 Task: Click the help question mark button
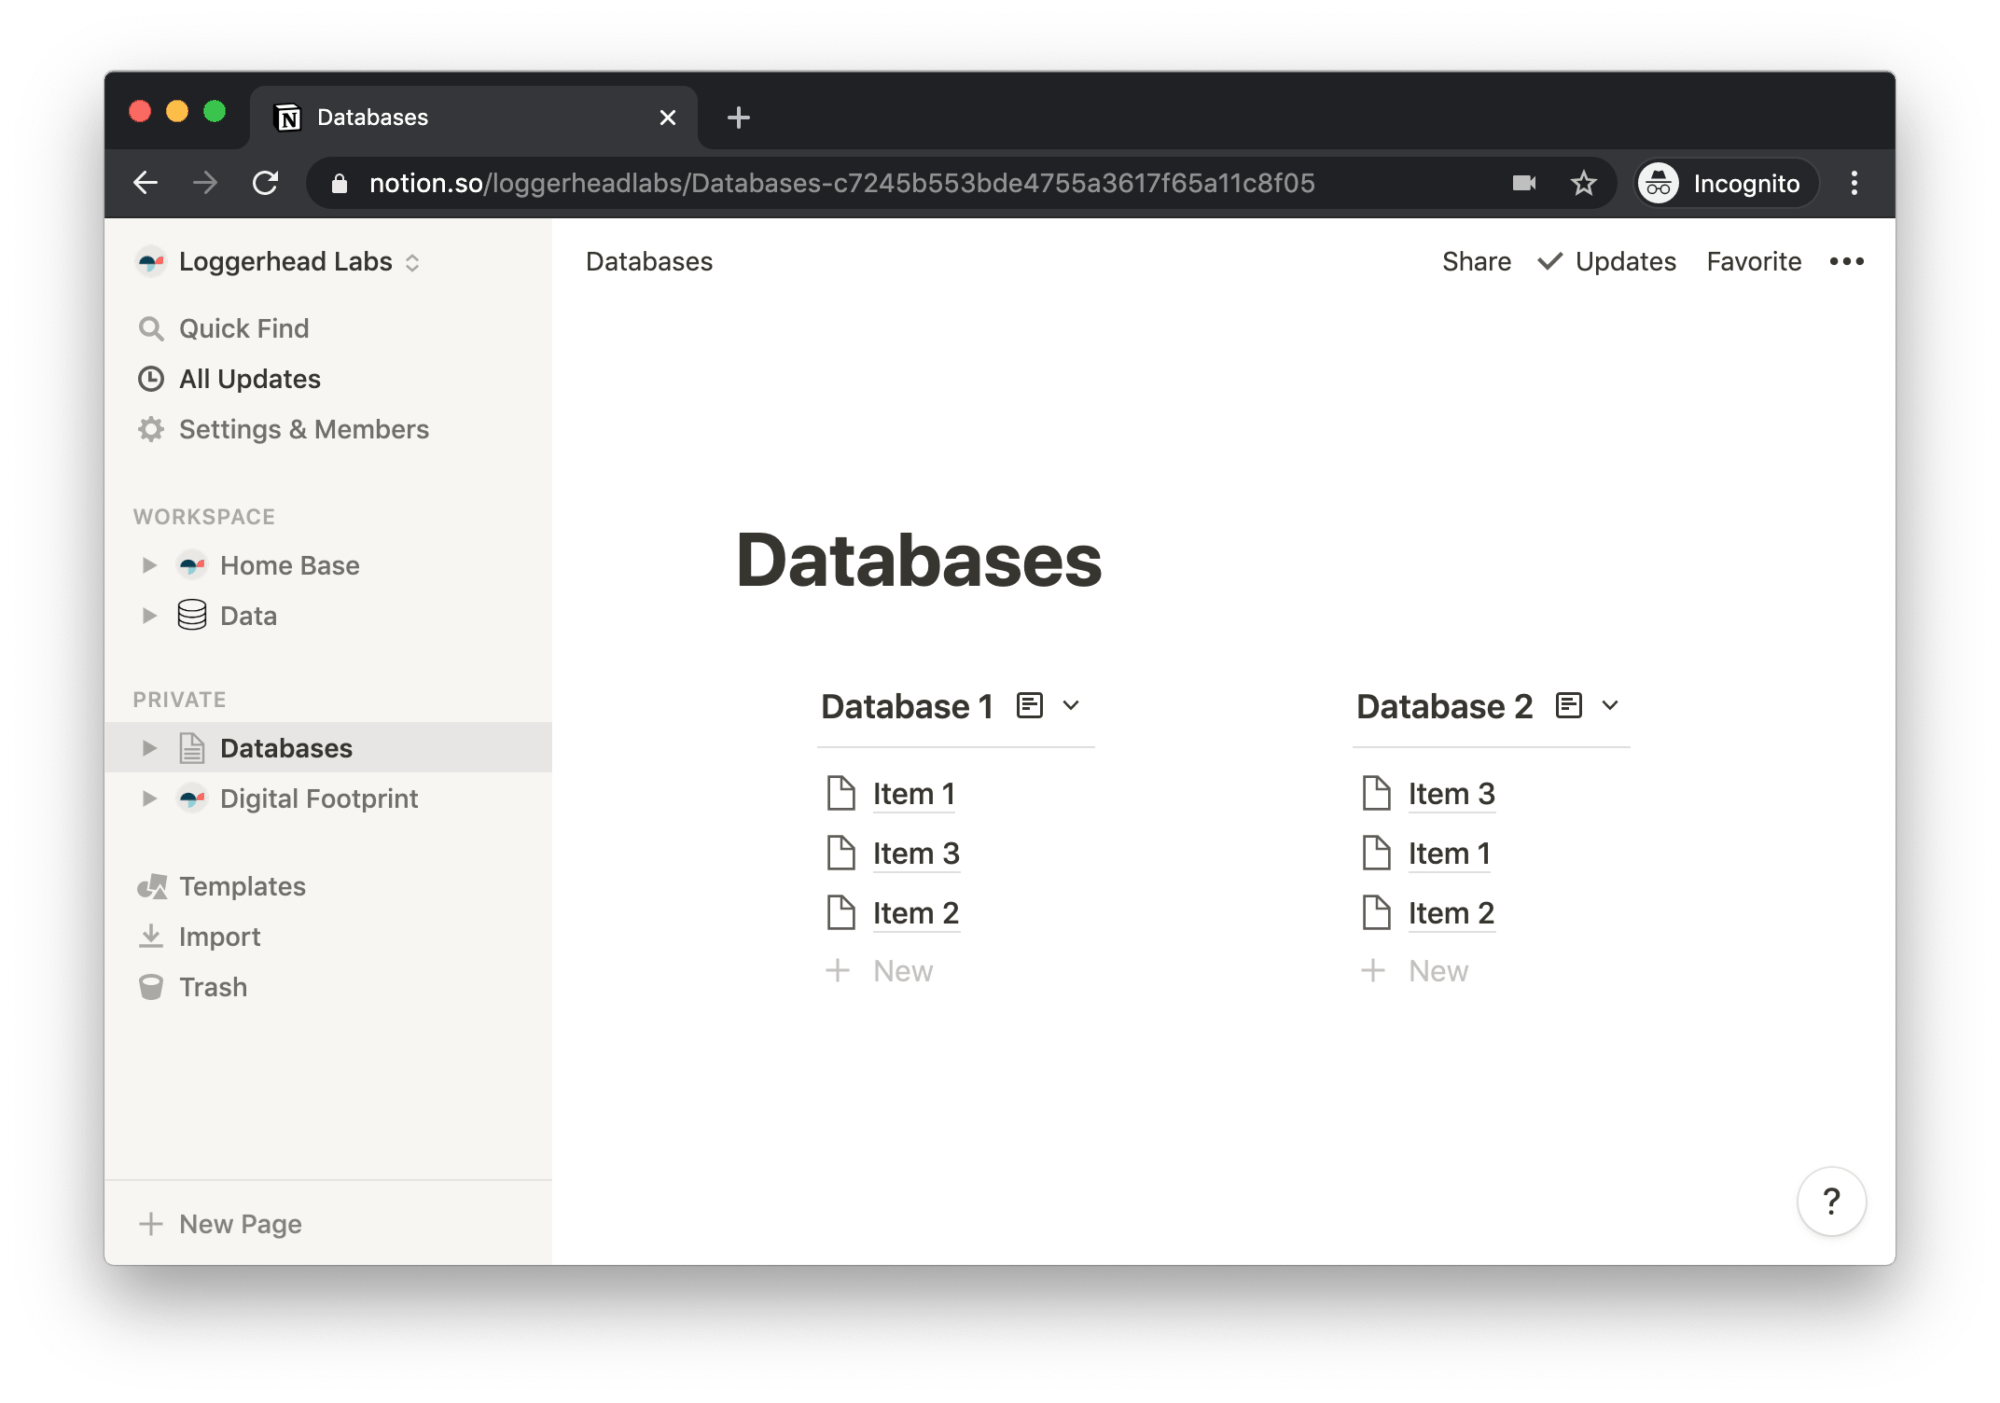pos(1830,1201)
